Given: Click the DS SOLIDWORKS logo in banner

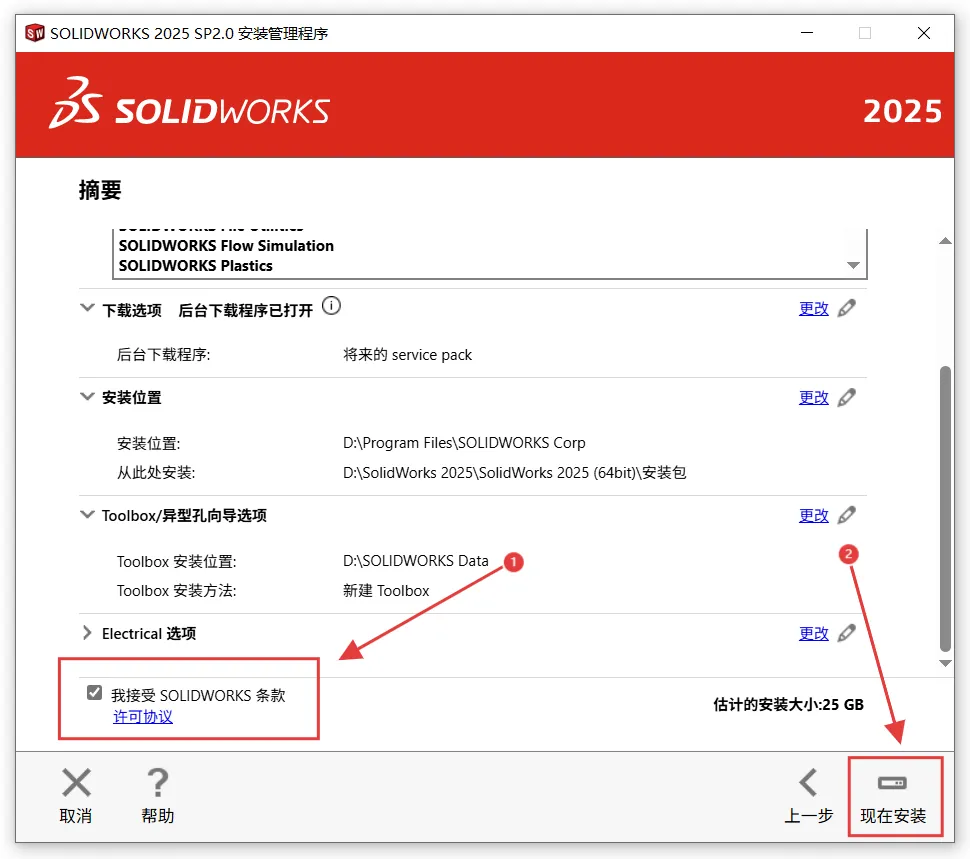Looking at the screenshot, I should click(189, 105).
